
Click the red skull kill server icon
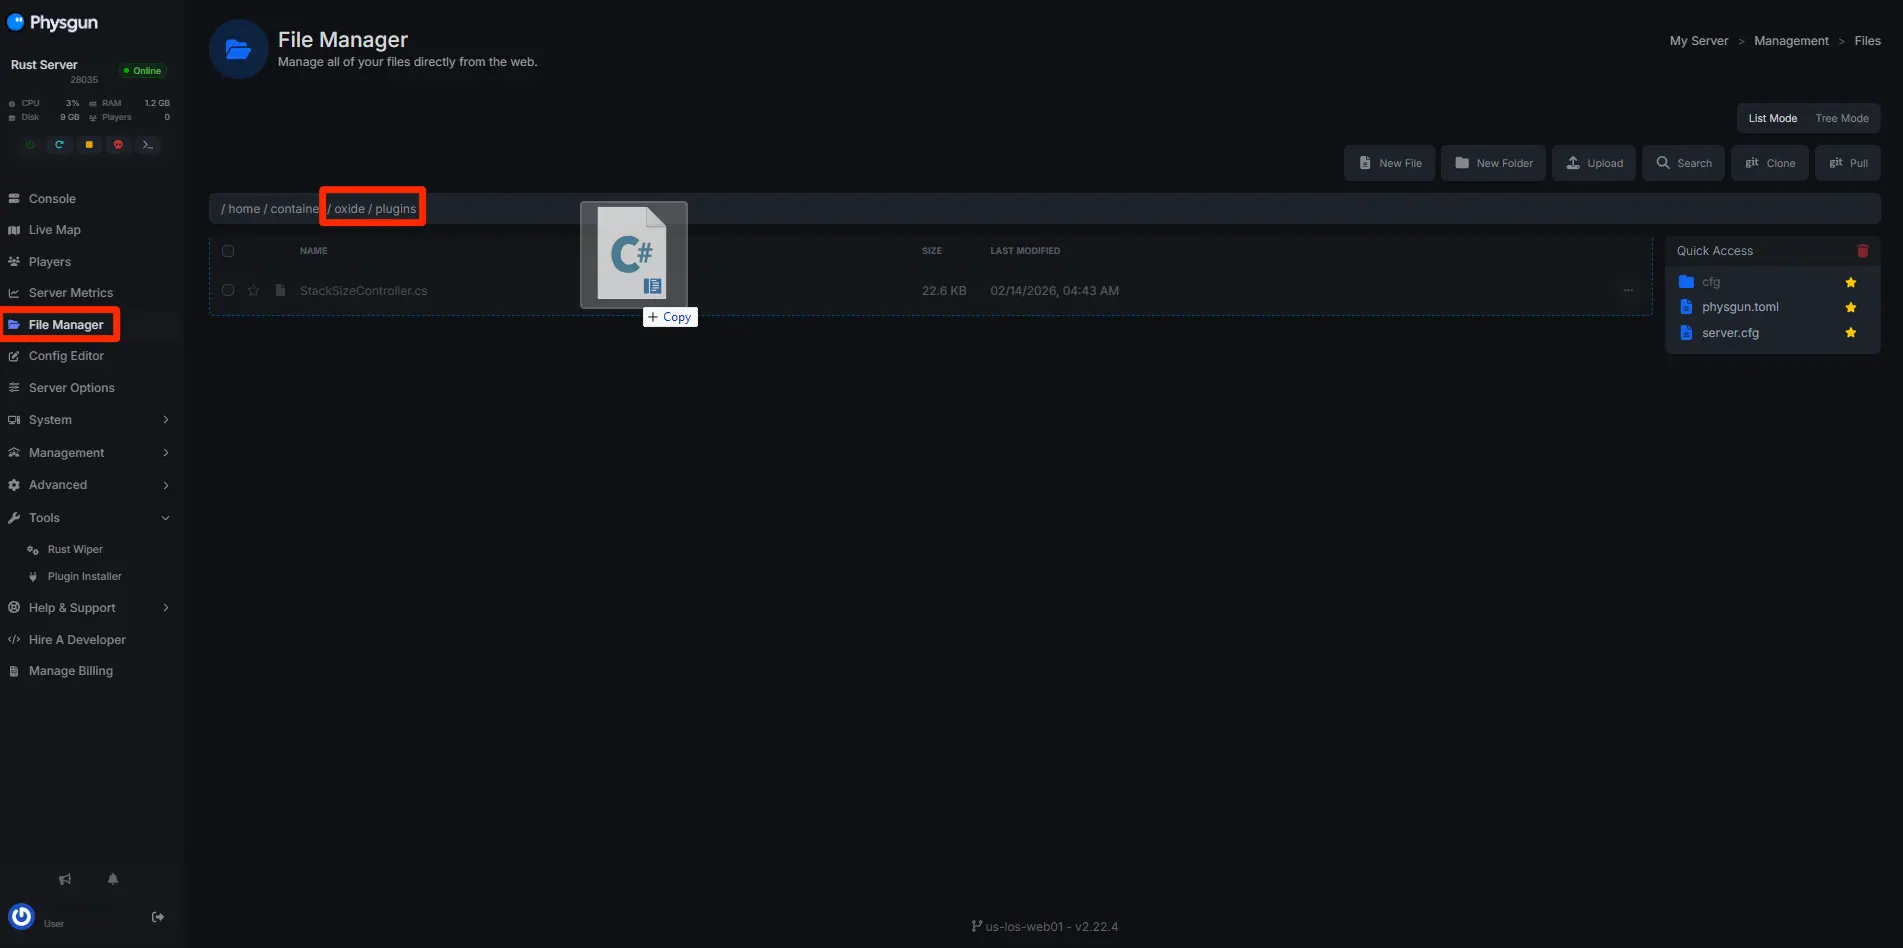pyautogui.click(x=118, y=145)
